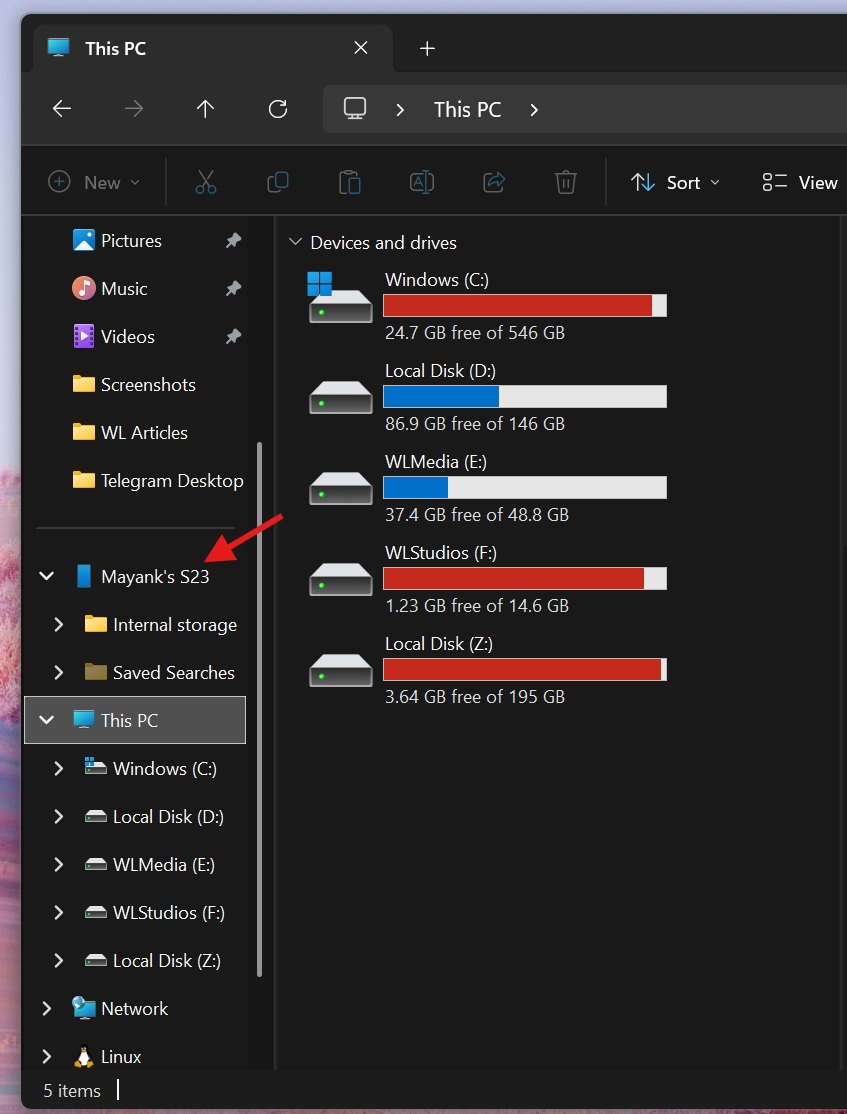Viewport: 847px width, 1114px height.
Task: Click the Delete trash icon
Action: 565,182
